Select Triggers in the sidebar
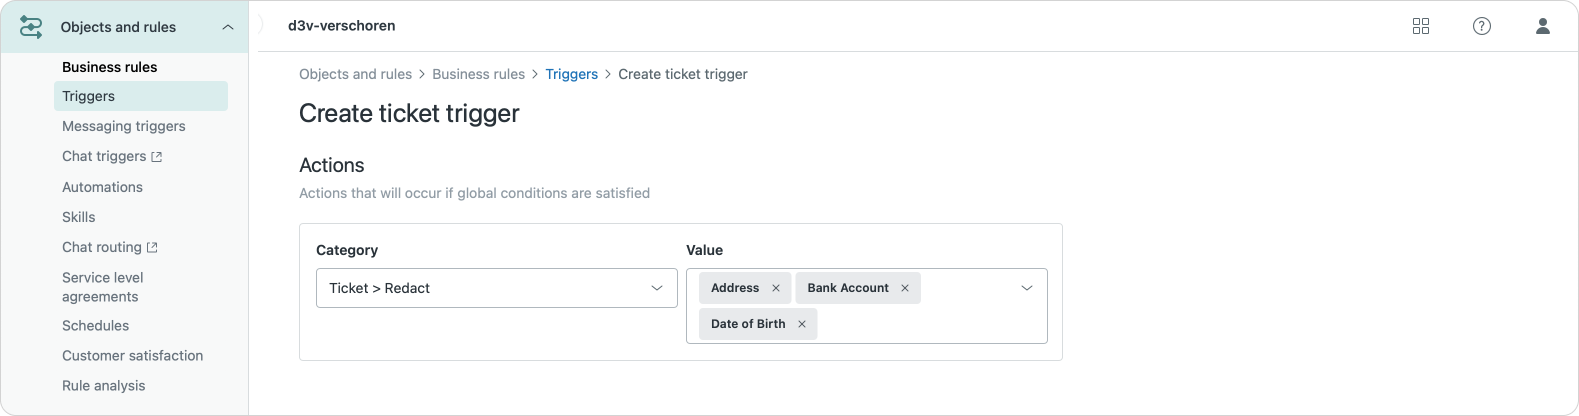The height and width of the screenshot is (416, 1579). tap(89, 96)
